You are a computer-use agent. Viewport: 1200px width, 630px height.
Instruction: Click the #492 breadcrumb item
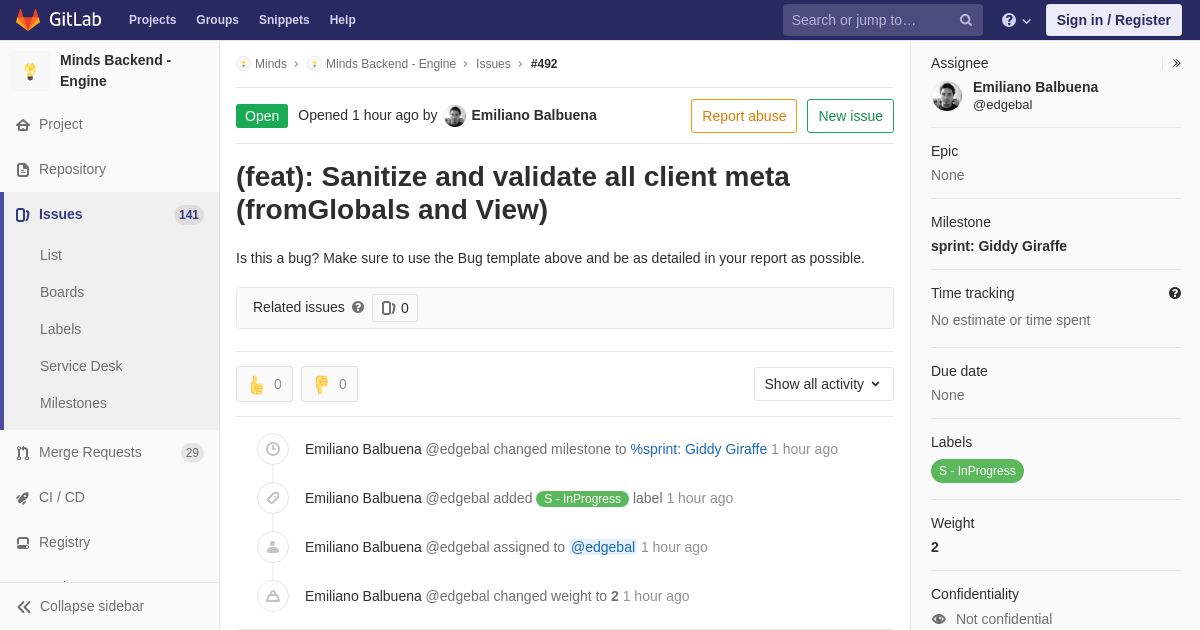coord(544,64)
